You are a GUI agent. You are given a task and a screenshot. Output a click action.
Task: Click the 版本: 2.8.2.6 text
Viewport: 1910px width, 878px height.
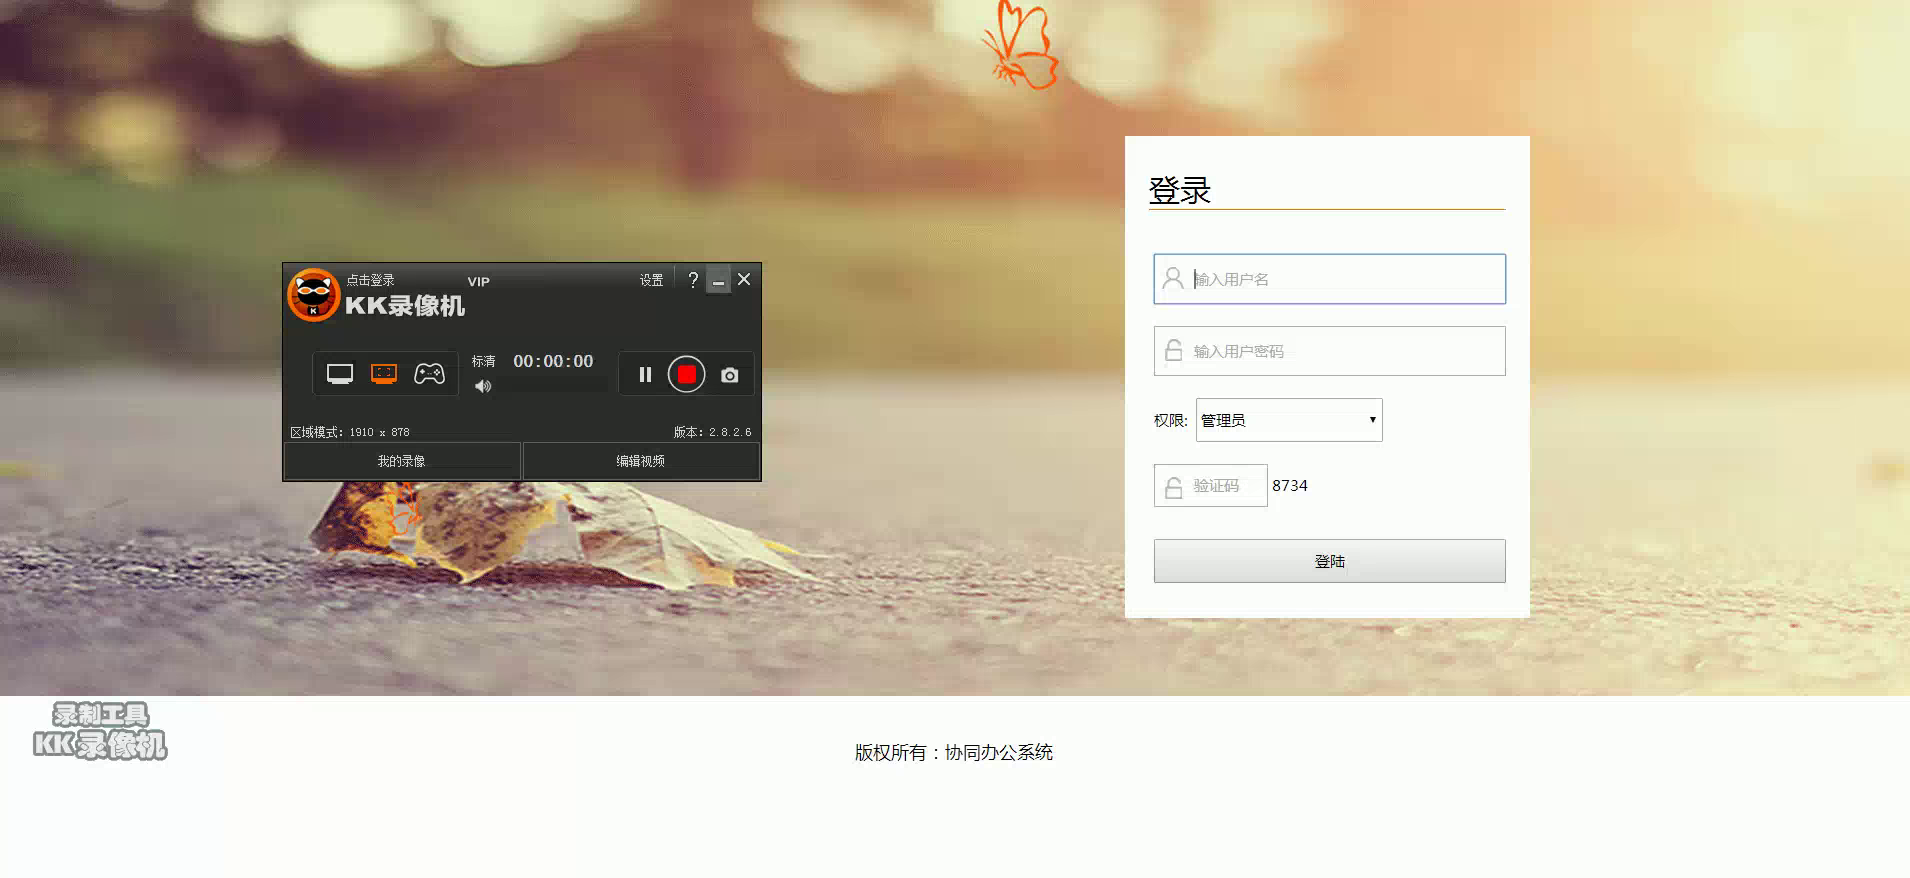712,432
